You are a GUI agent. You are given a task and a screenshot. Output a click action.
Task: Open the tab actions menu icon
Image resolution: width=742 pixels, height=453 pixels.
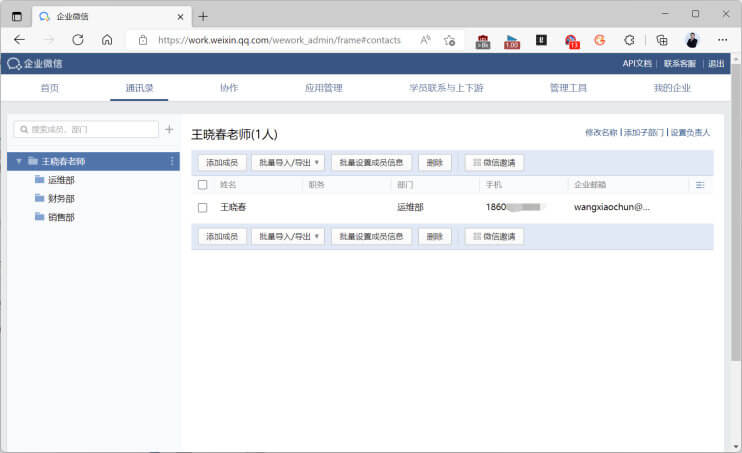17,17
